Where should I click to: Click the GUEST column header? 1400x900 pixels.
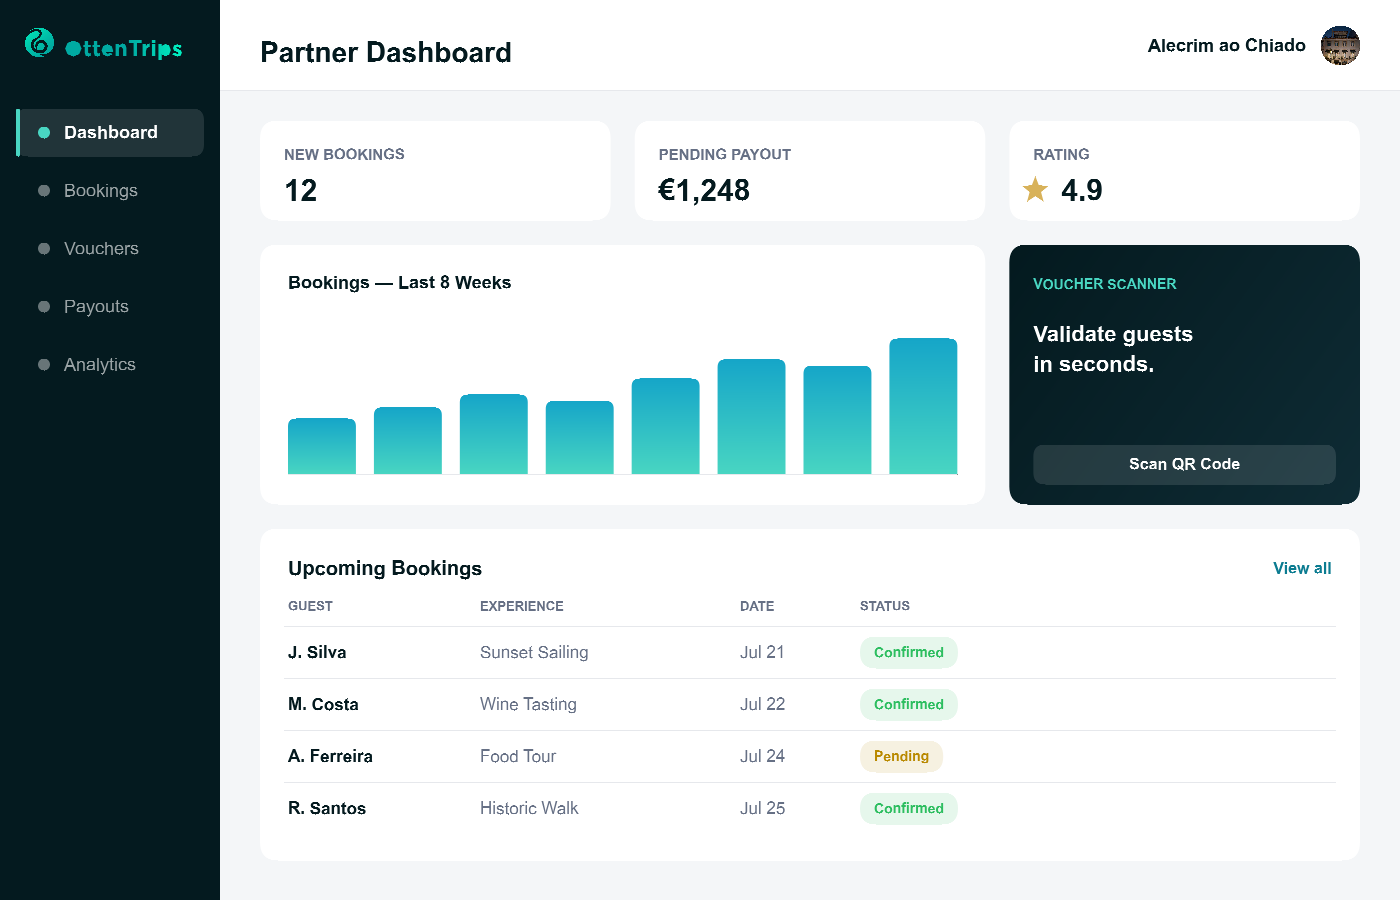click(x=310, y=606)
